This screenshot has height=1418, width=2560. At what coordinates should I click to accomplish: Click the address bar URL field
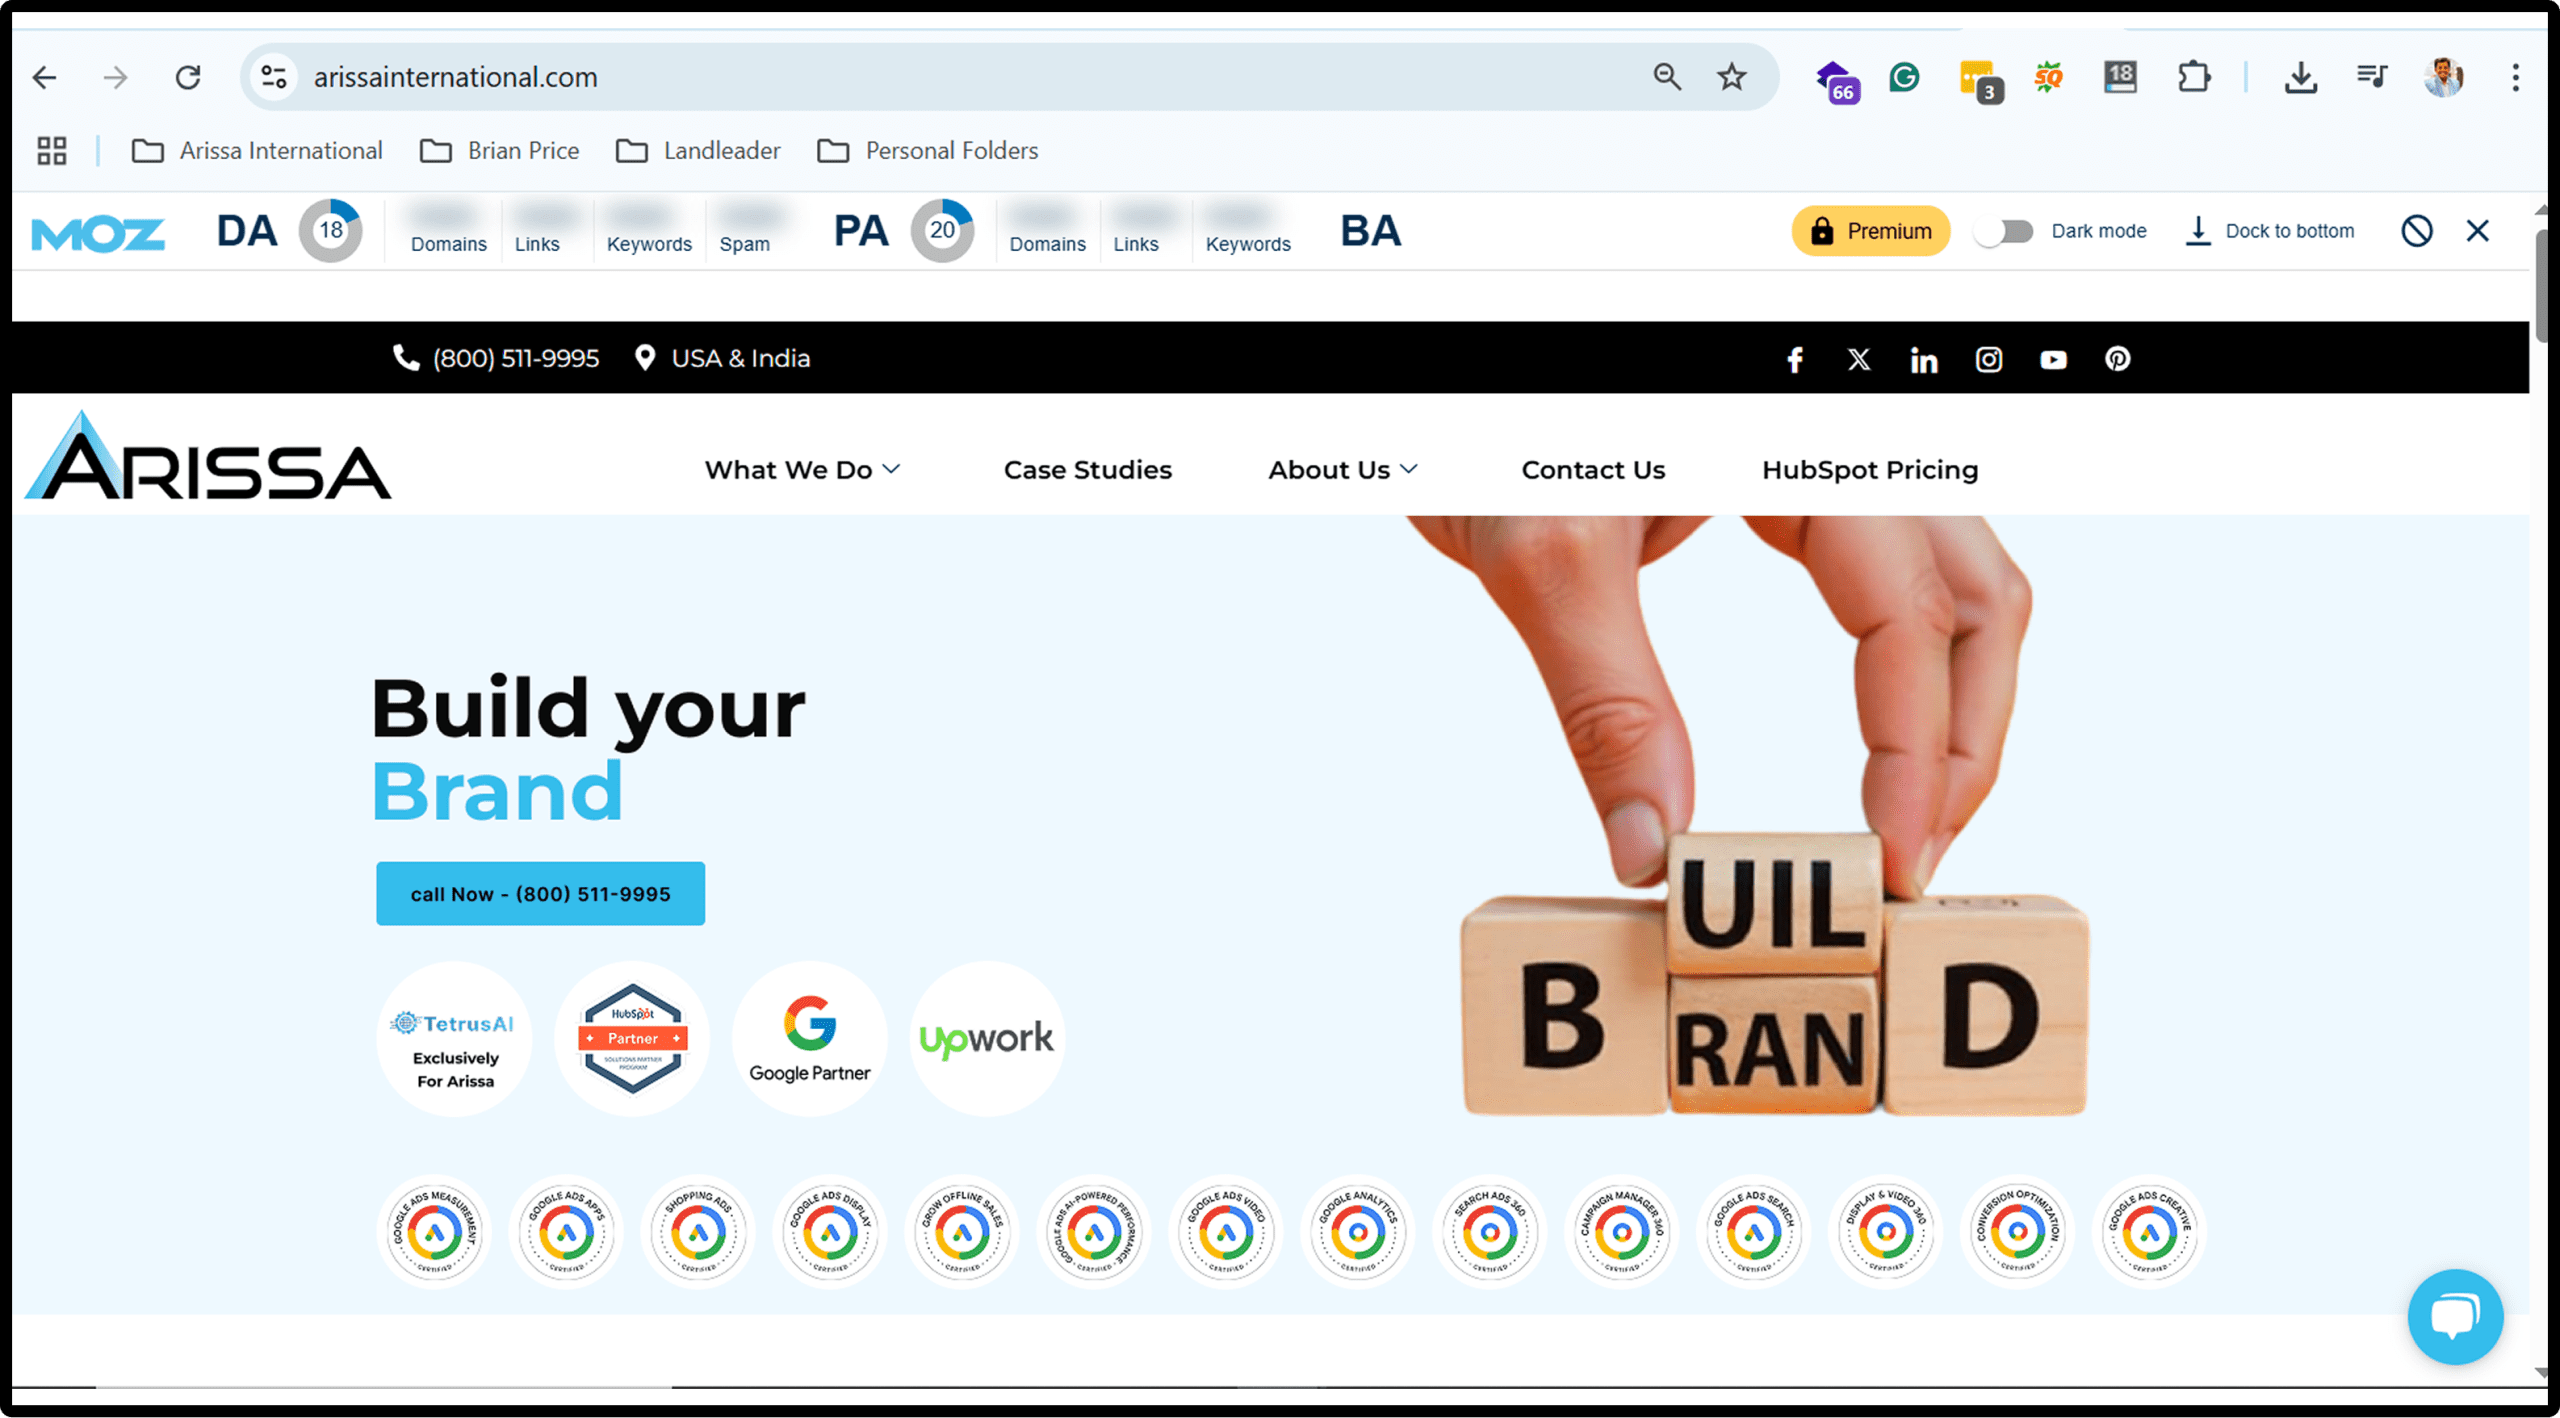pyautogui.click(x=900, y=77)
